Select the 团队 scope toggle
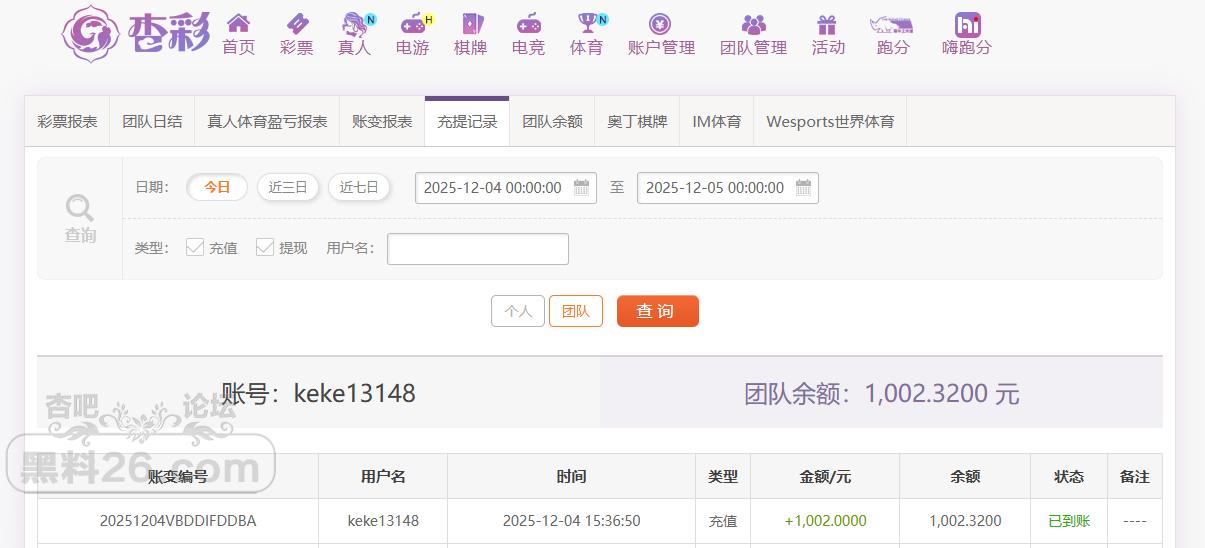This screenshot has height=548, width=1205. 576,311
